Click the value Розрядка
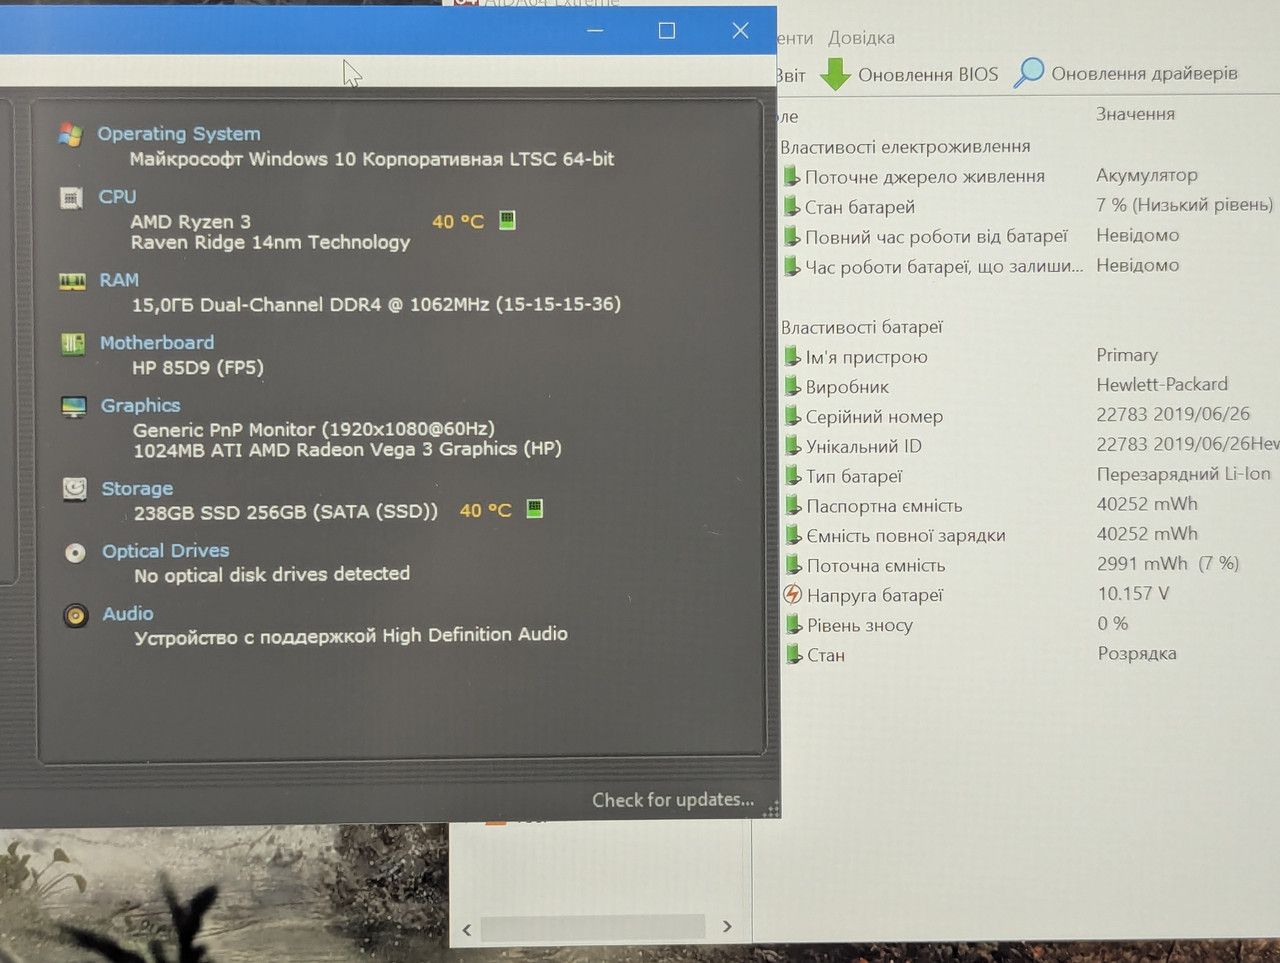 [x=1137, y=653]
